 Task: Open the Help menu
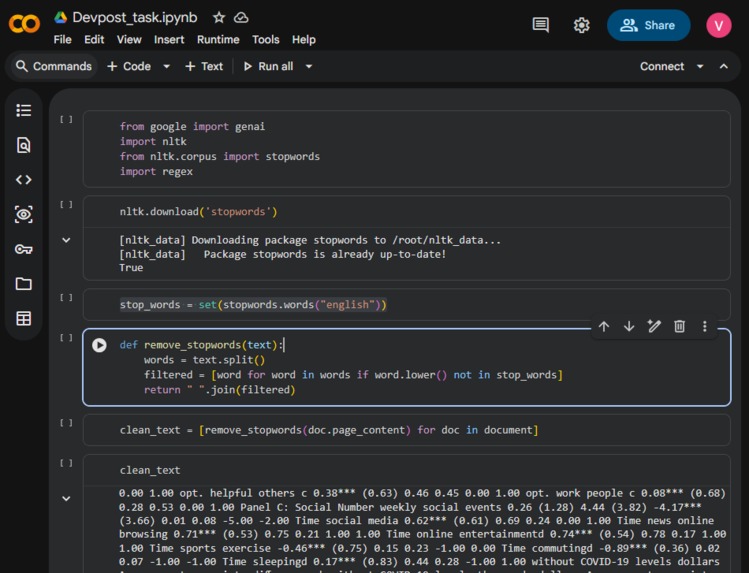[x=304, y=40]
